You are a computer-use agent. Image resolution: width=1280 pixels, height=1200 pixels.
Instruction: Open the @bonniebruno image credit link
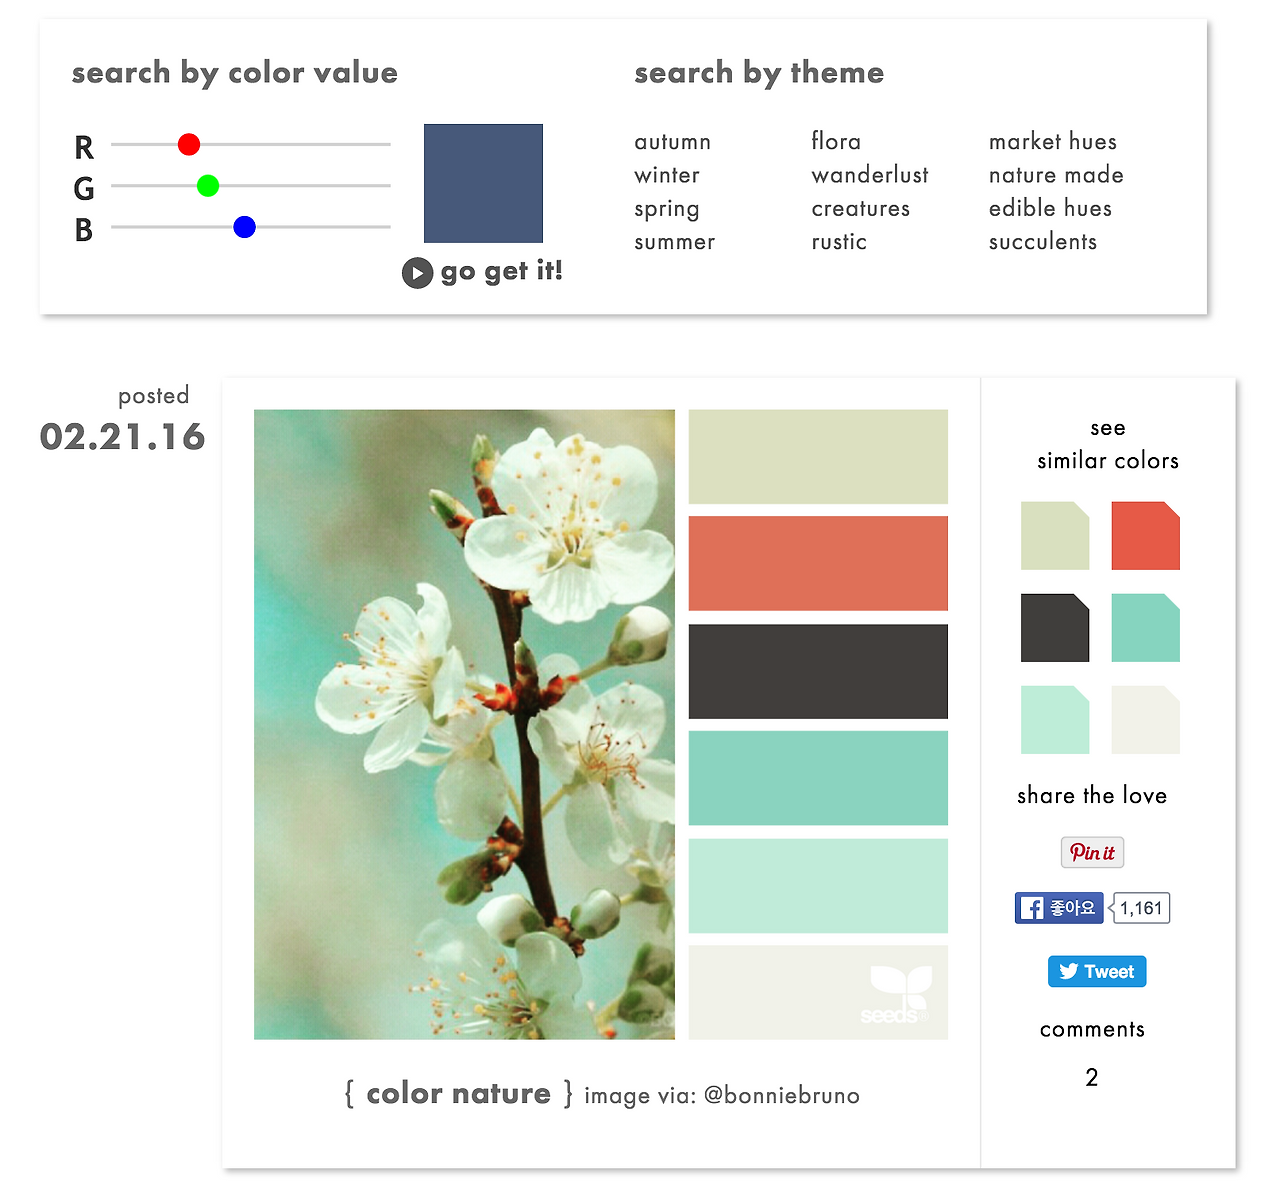pos(782,1095)
